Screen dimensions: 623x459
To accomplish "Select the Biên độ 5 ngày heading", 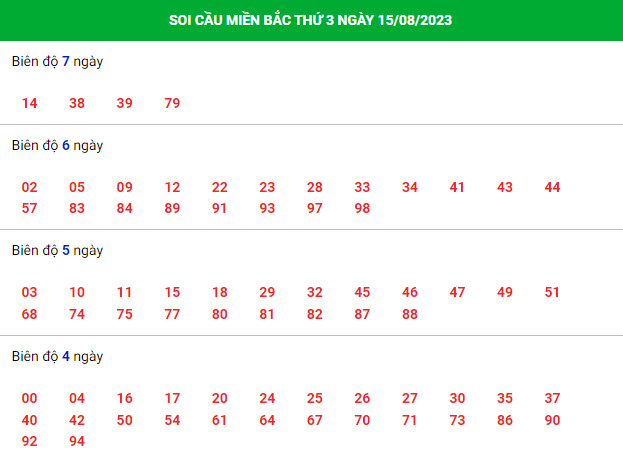I will pyautogui.click(x=57, y=251).
